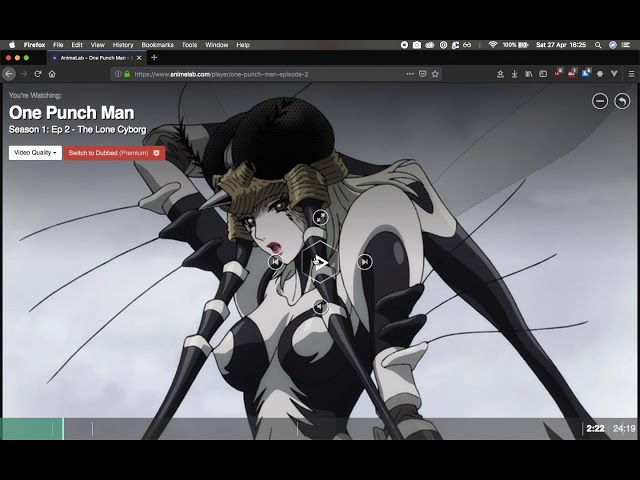Screen dimensions: 640x480
Task: Save page to Pocket
Action: 423,74
